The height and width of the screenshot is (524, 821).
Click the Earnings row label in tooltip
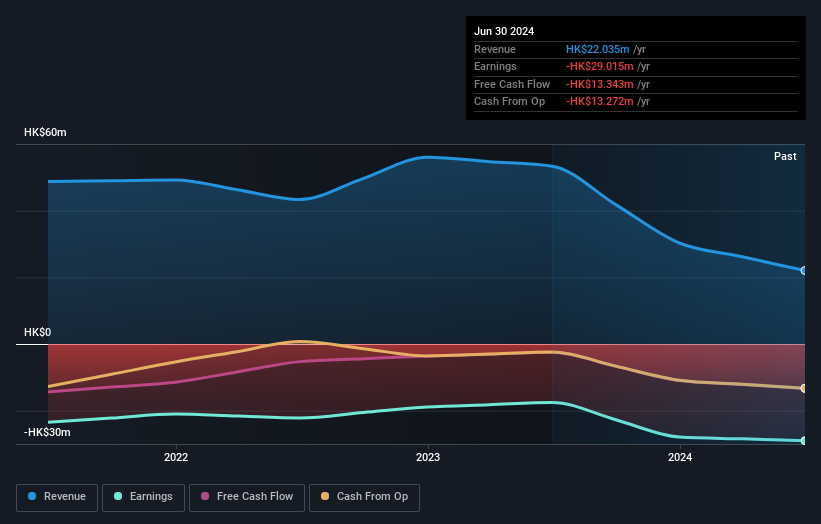tap(495, 66)
